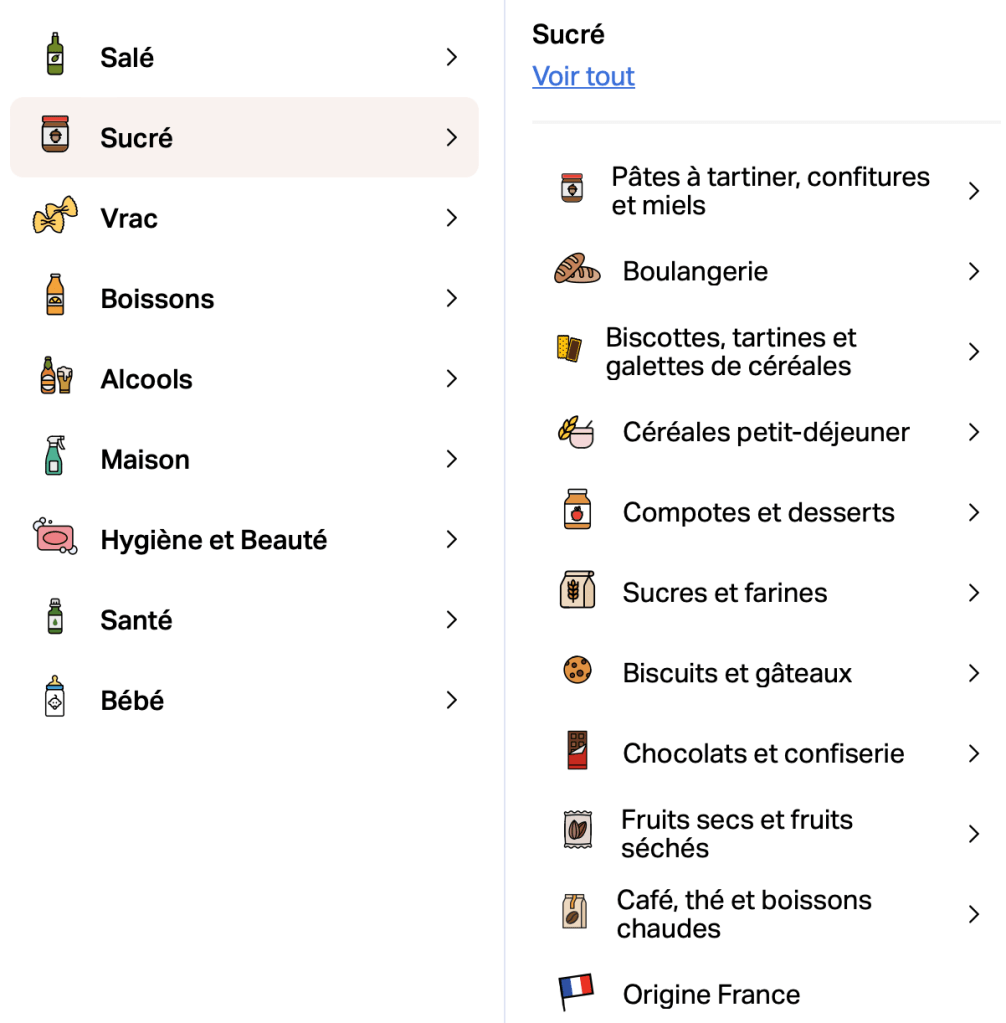Expand Boissons using its chevron arrow
The width and height of the screenshot is (1006, 1023).
click(452, 298)
